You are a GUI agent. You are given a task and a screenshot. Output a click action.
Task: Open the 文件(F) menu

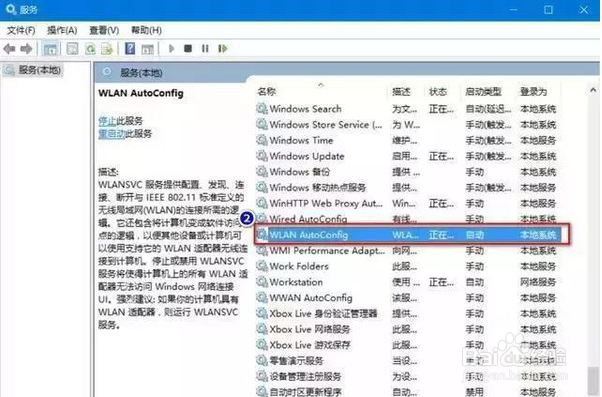[21, 30]
